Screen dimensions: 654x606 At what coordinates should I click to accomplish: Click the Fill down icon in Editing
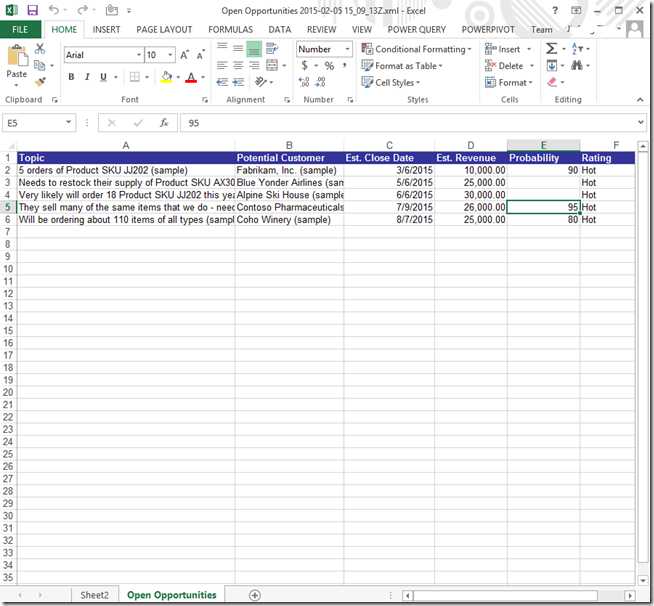[x=551, y=65]
